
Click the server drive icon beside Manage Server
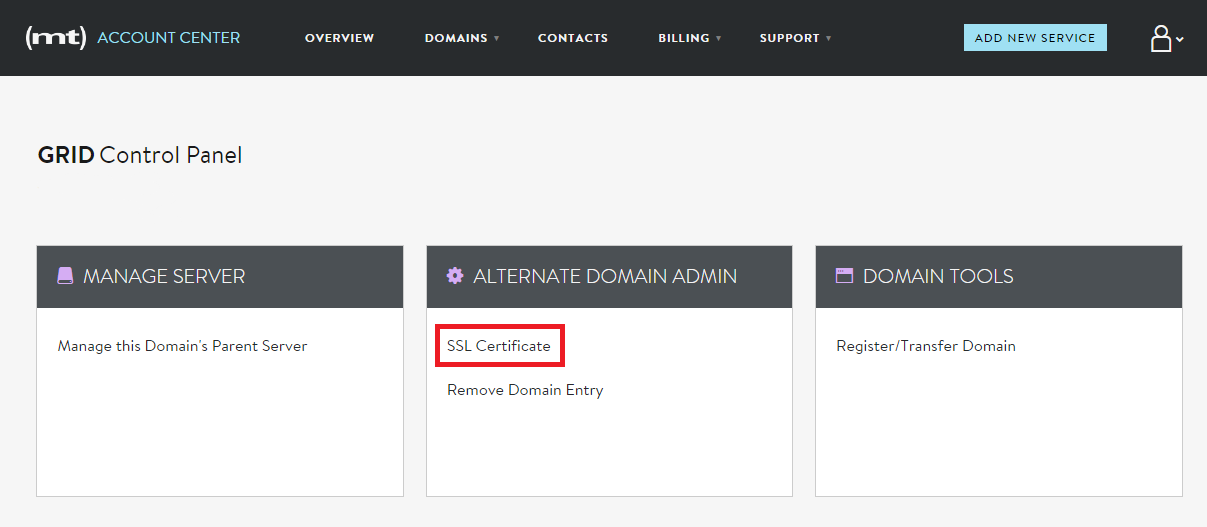tap(65, 276)
